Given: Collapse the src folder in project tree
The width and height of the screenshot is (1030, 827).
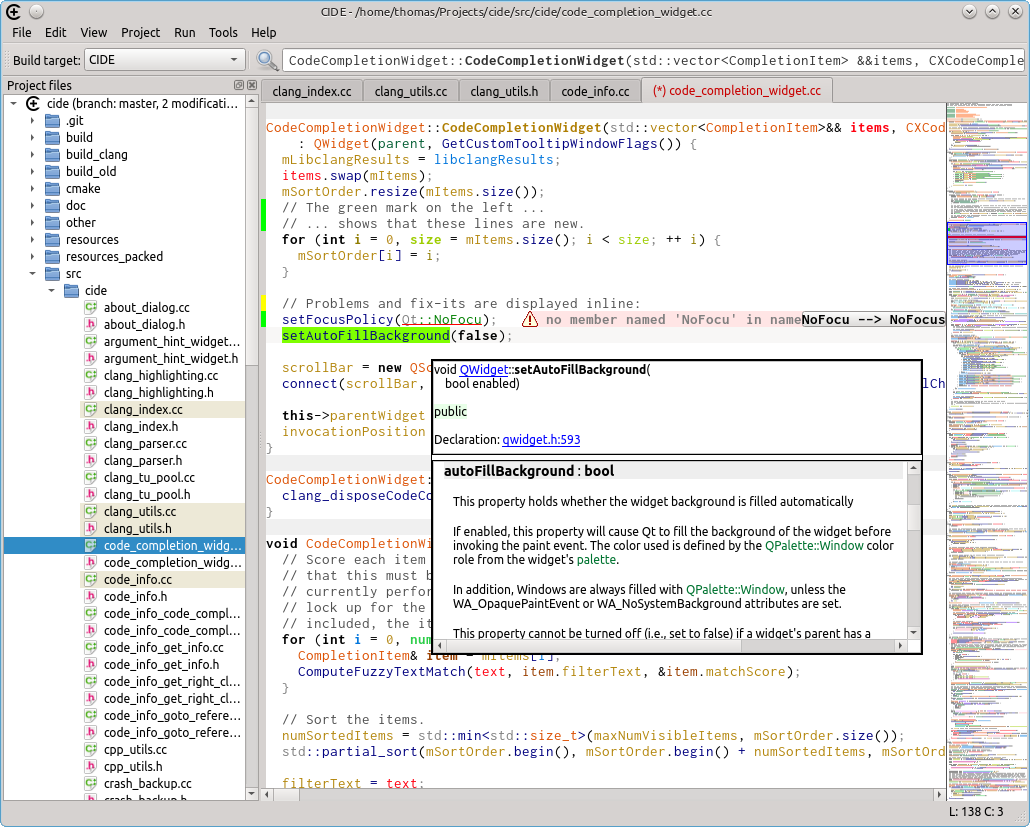Looking at the screenshot, I should (x=31, y=274).
